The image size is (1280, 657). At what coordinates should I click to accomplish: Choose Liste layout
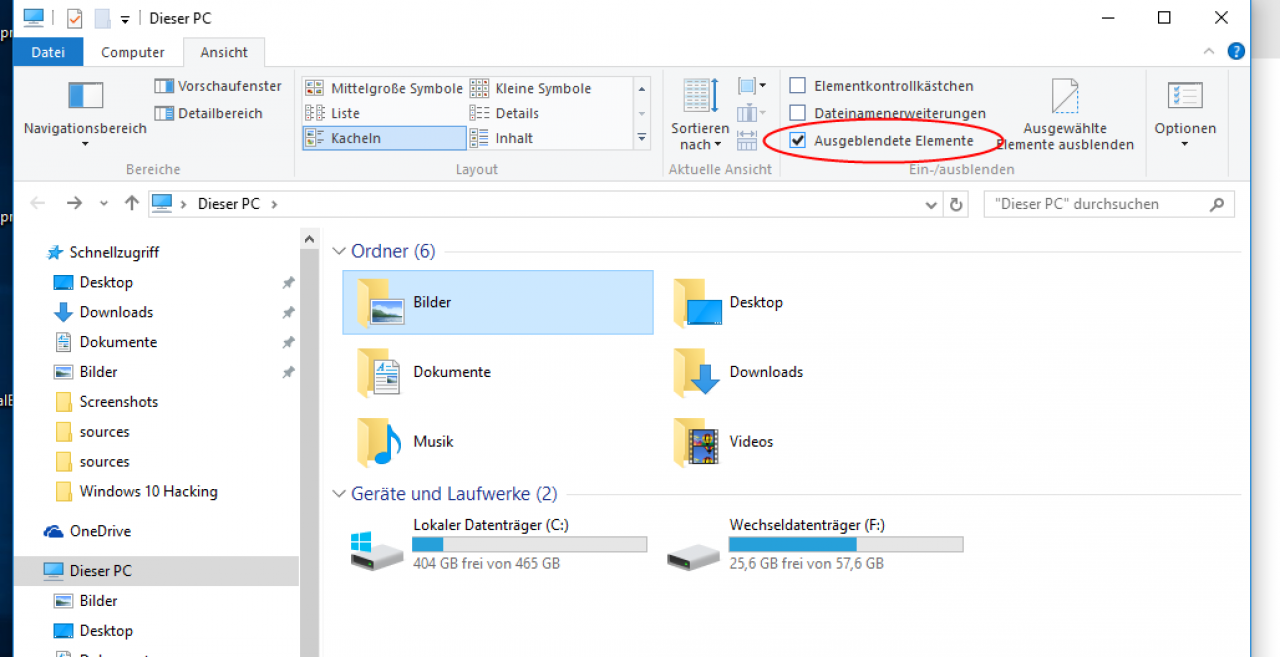(333, 113)
